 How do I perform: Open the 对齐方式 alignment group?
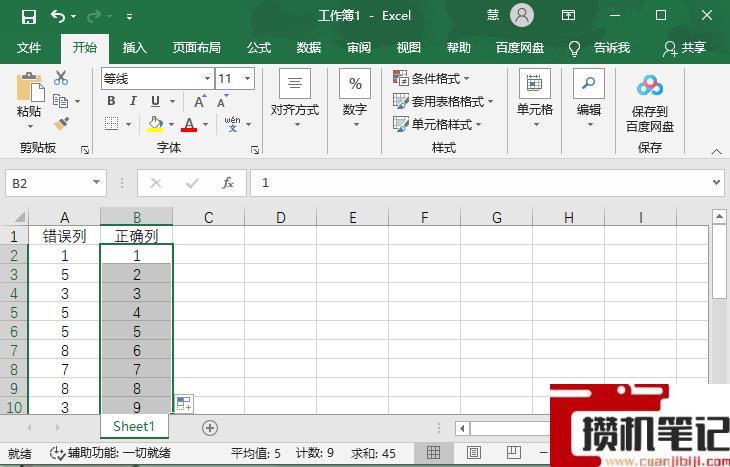(295, 99)
